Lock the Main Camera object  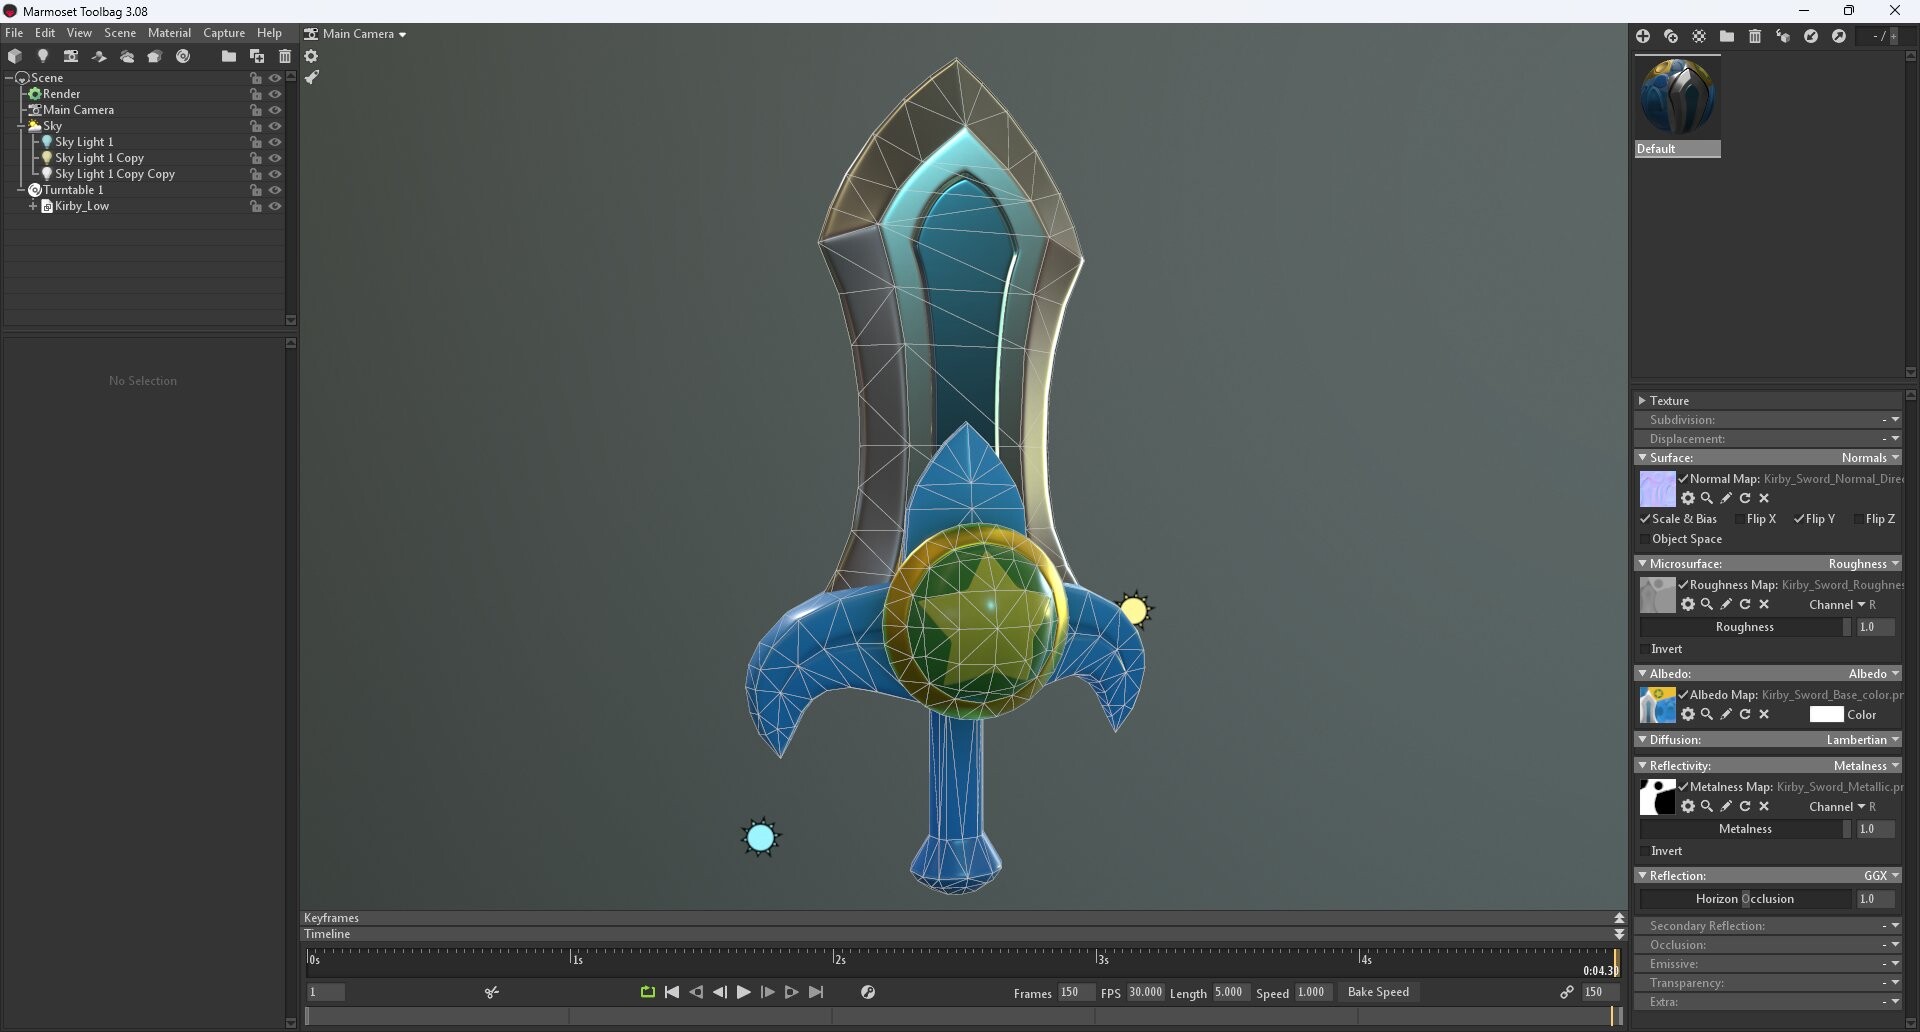point(256,110)
